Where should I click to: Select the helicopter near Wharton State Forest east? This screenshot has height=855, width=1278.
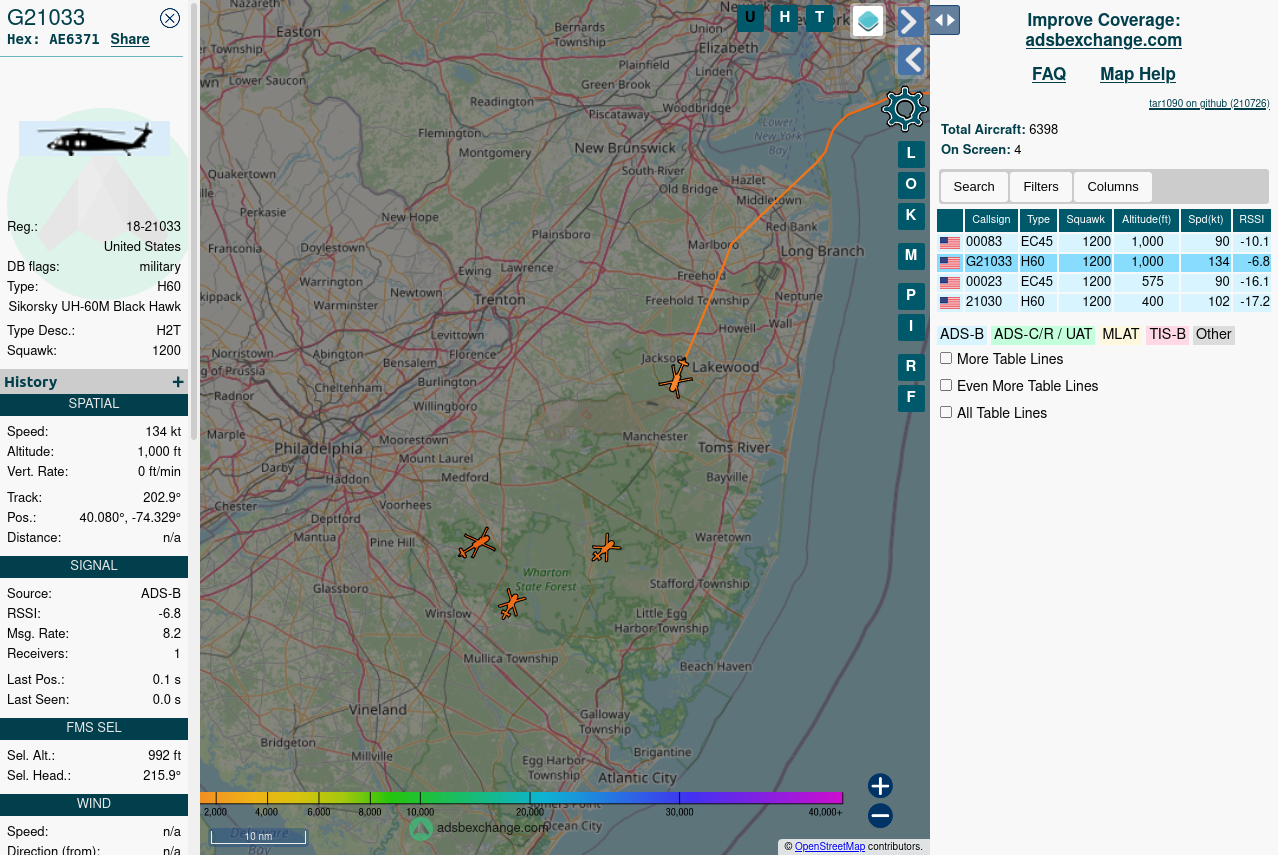(606, 548)
